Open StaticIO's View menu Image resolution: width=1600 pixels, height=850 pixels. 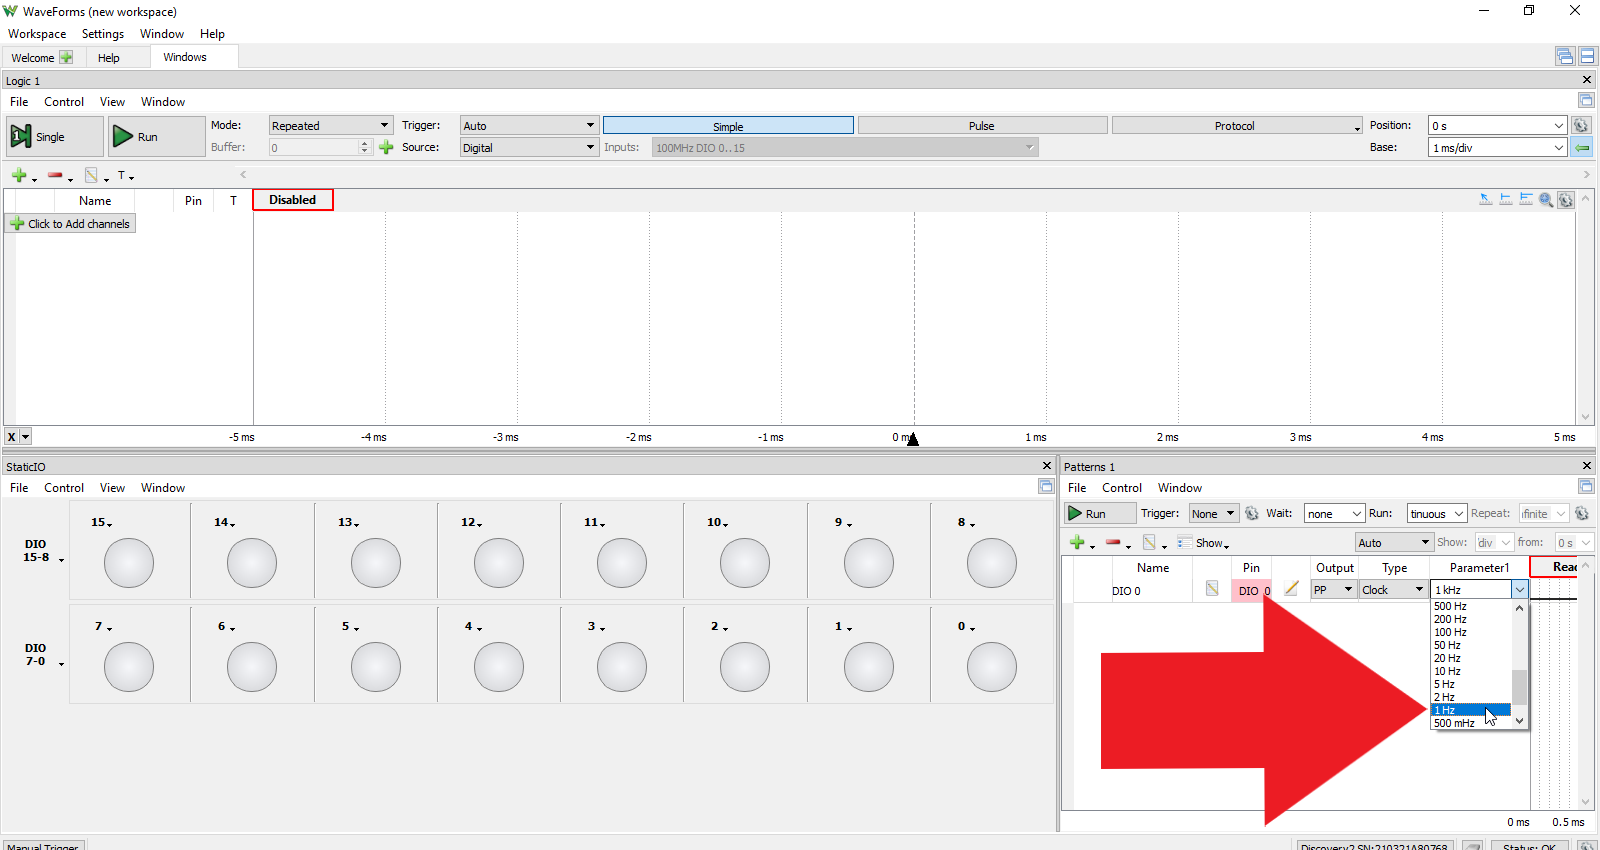(112, 488)
